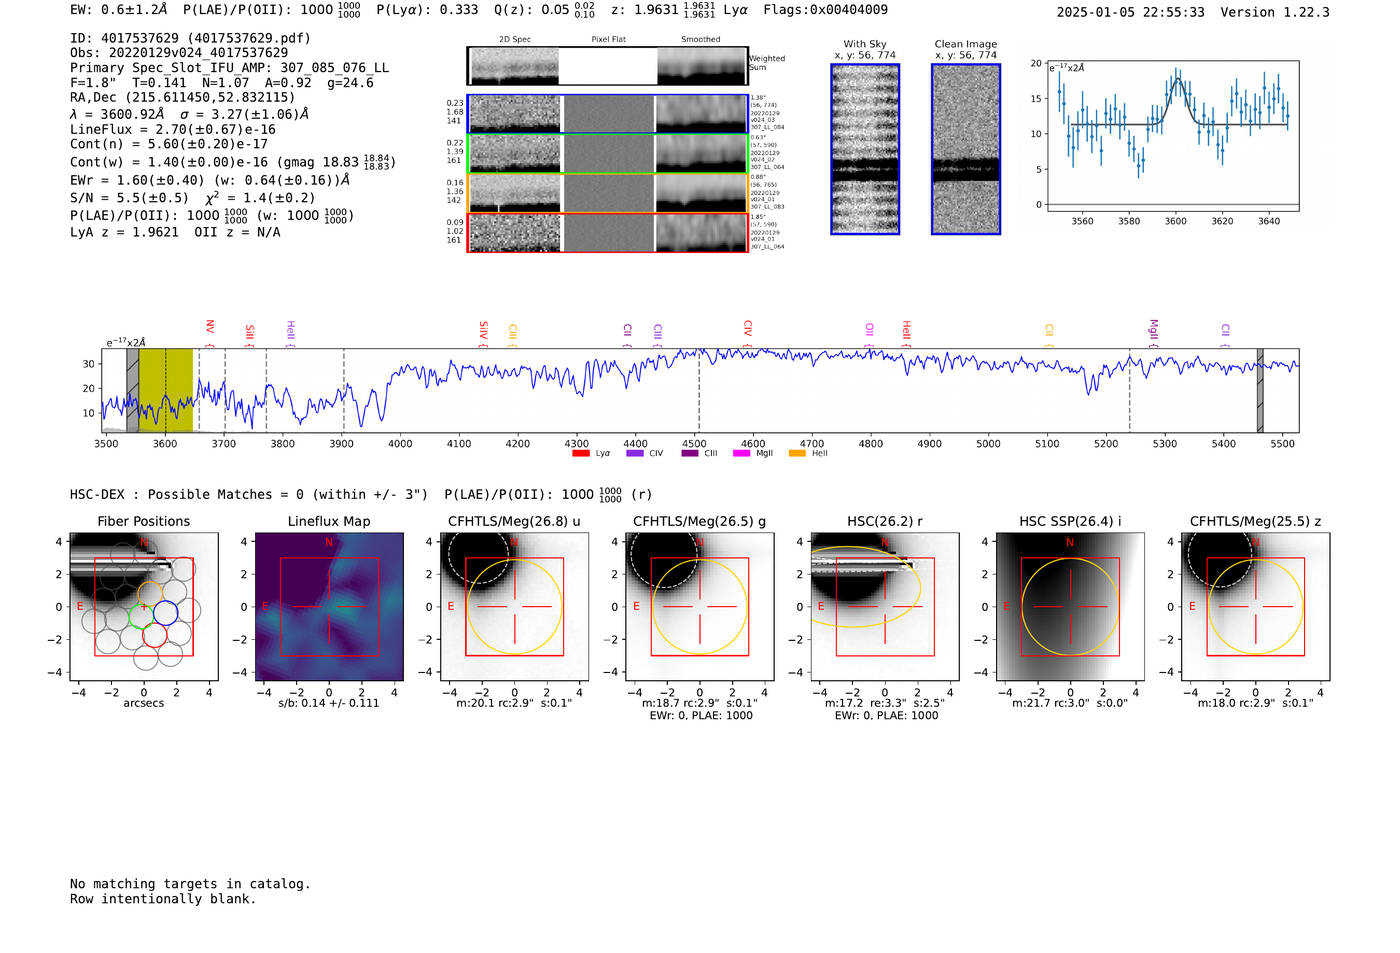Click the With Sky spectrum image

[x=865, y=149]
